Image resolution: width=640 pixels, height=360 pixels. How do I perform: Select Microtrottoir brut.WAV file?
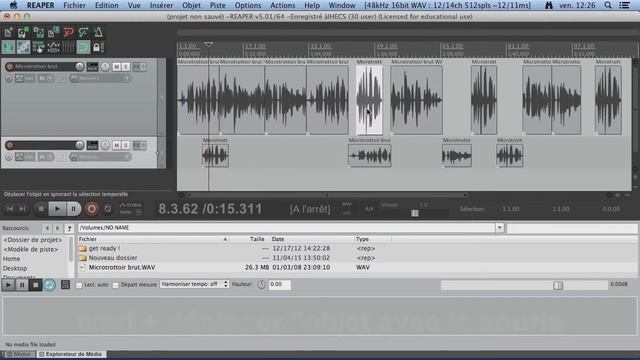(122, 267)
